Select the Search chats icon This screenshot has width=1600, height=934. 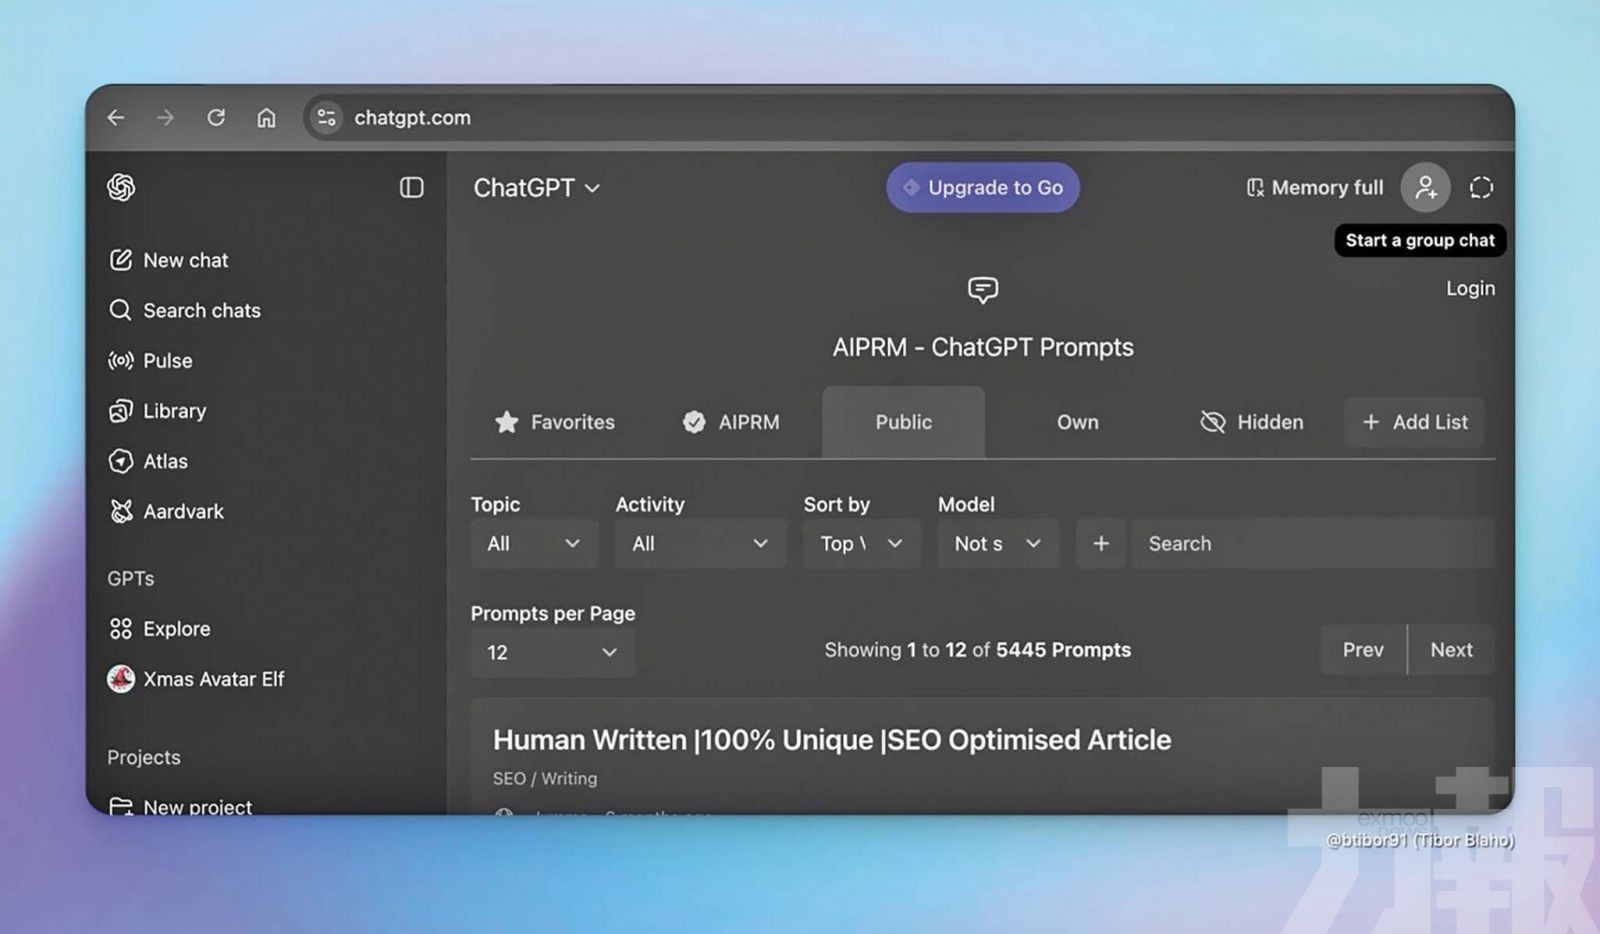click(x=201, y=310)
